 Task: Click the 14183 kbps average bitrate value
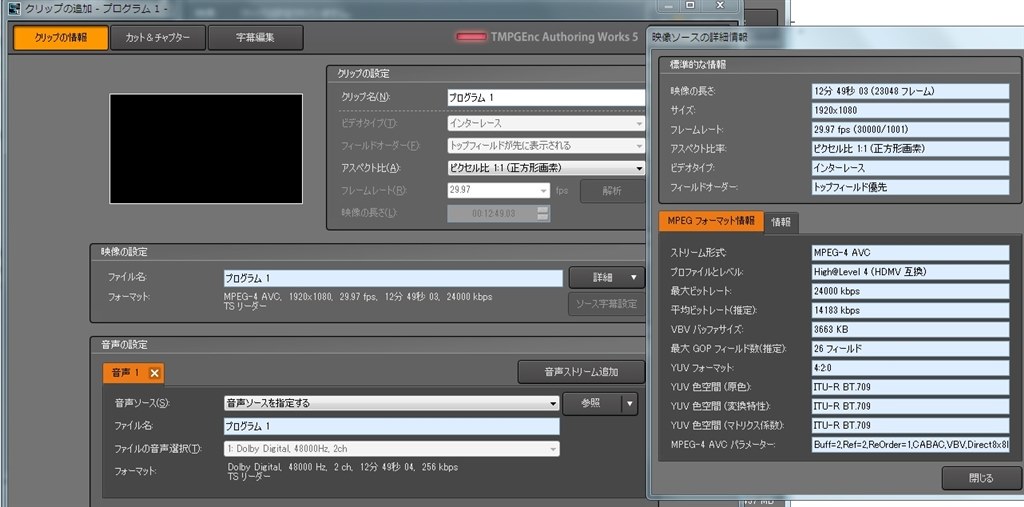[x=910, y=310]
